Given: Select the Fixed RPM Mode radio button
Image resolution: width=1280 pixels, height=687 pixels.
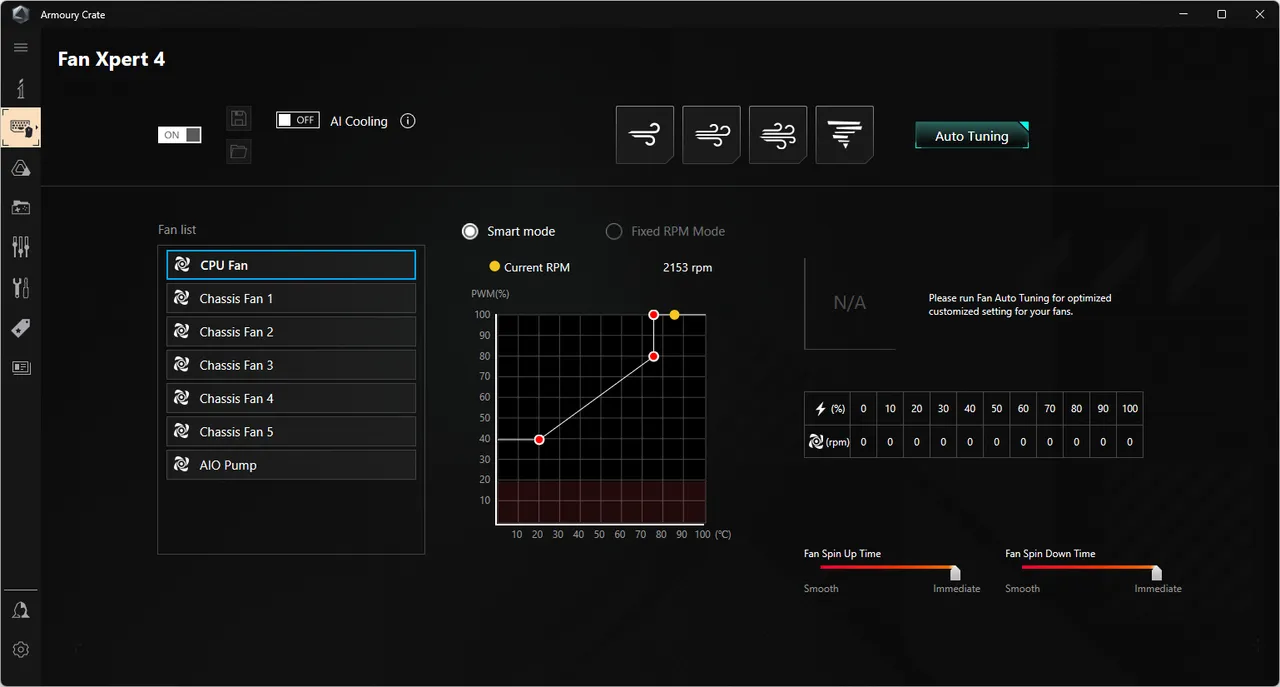Looking at the screenshot, I should (x=614, y=231).
